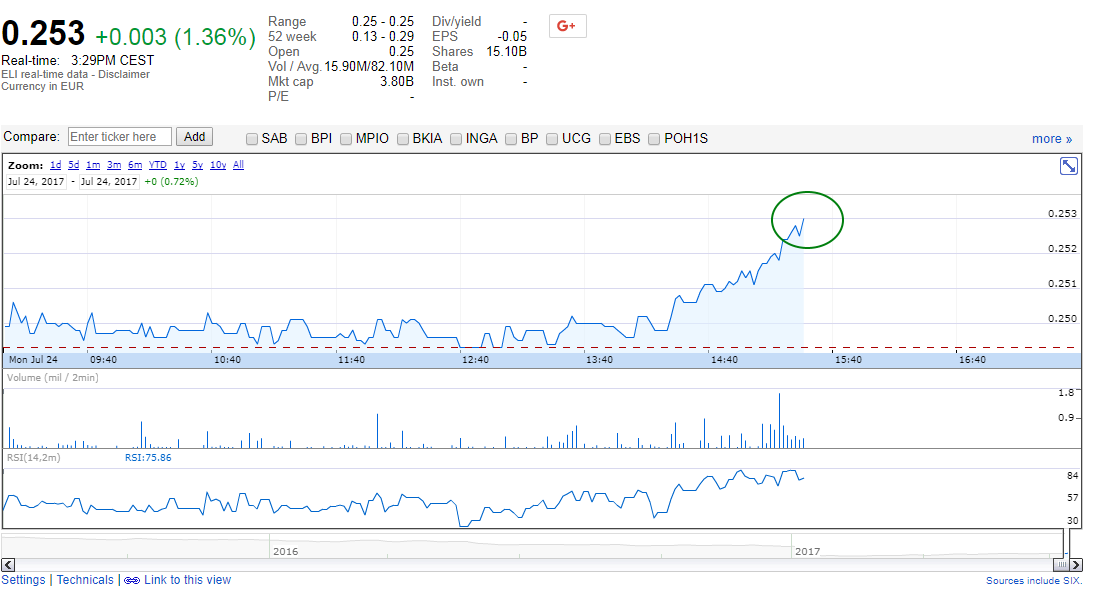Click the end date Jul 24, 2017 field
This screenshot has width=1094, height=599.
[x=109, y=181]
